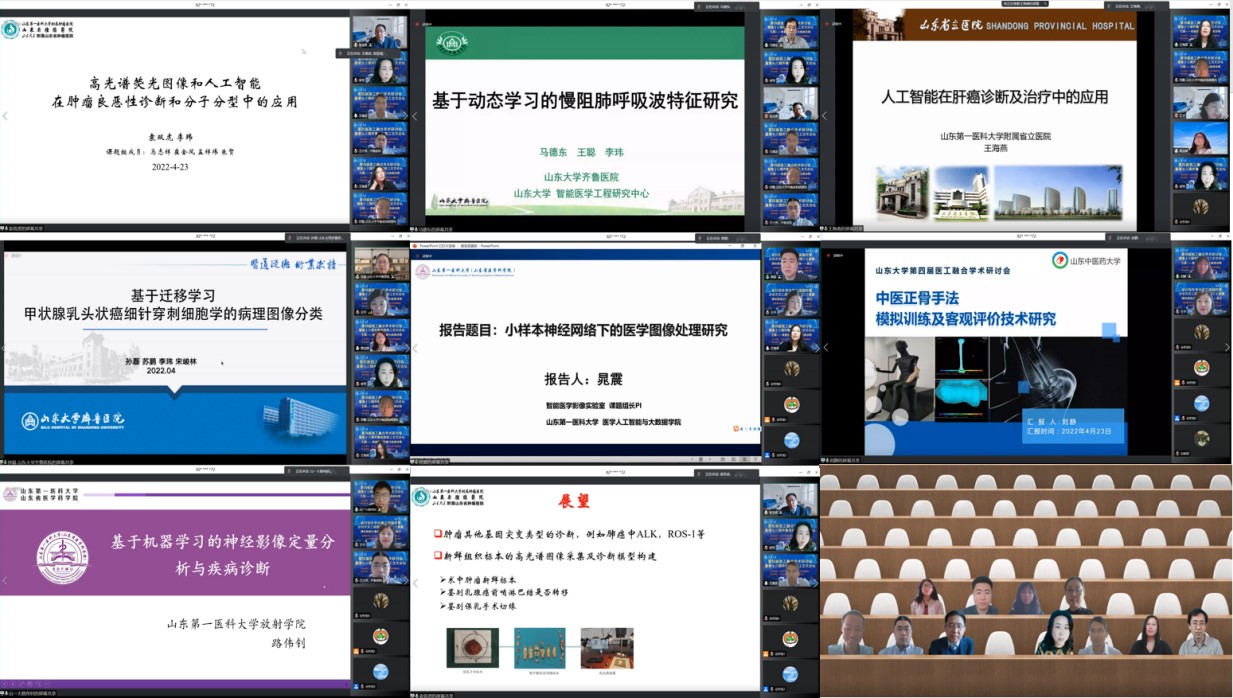The height and width of the screenshot is (698, 1233).
Task: Click purple round university seal on 神经影像 slide
Action: click(x=62, y=557)
